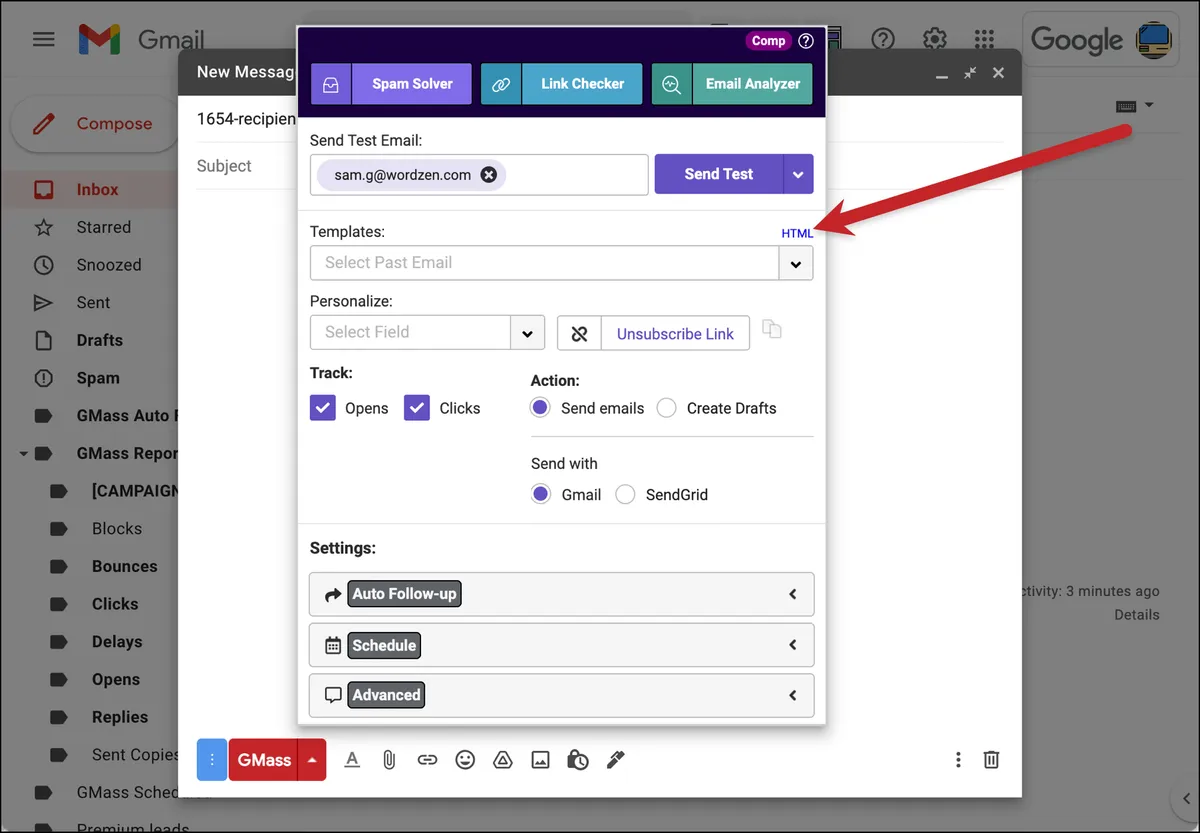This screenshot has height=833, width=1200.
Task: Open Google apps grid icon
Action: [x=985, y=39]
